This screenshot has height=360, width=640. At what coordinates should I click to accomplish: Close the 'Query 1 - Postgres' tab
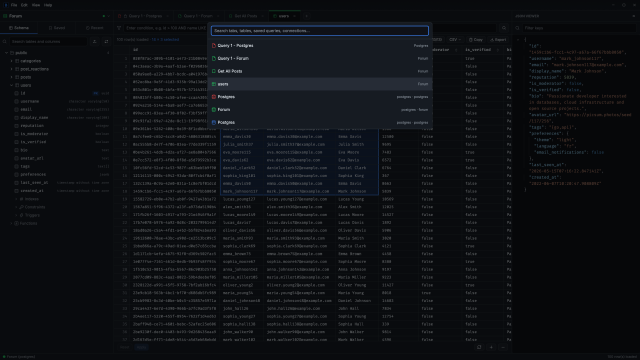click(167, 16)
